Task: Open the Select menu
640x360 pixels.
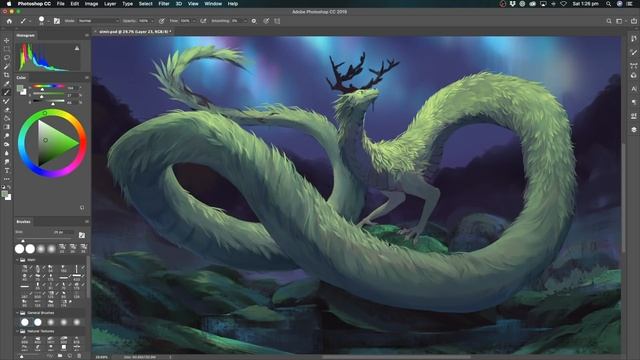Action: pos(145,4)
